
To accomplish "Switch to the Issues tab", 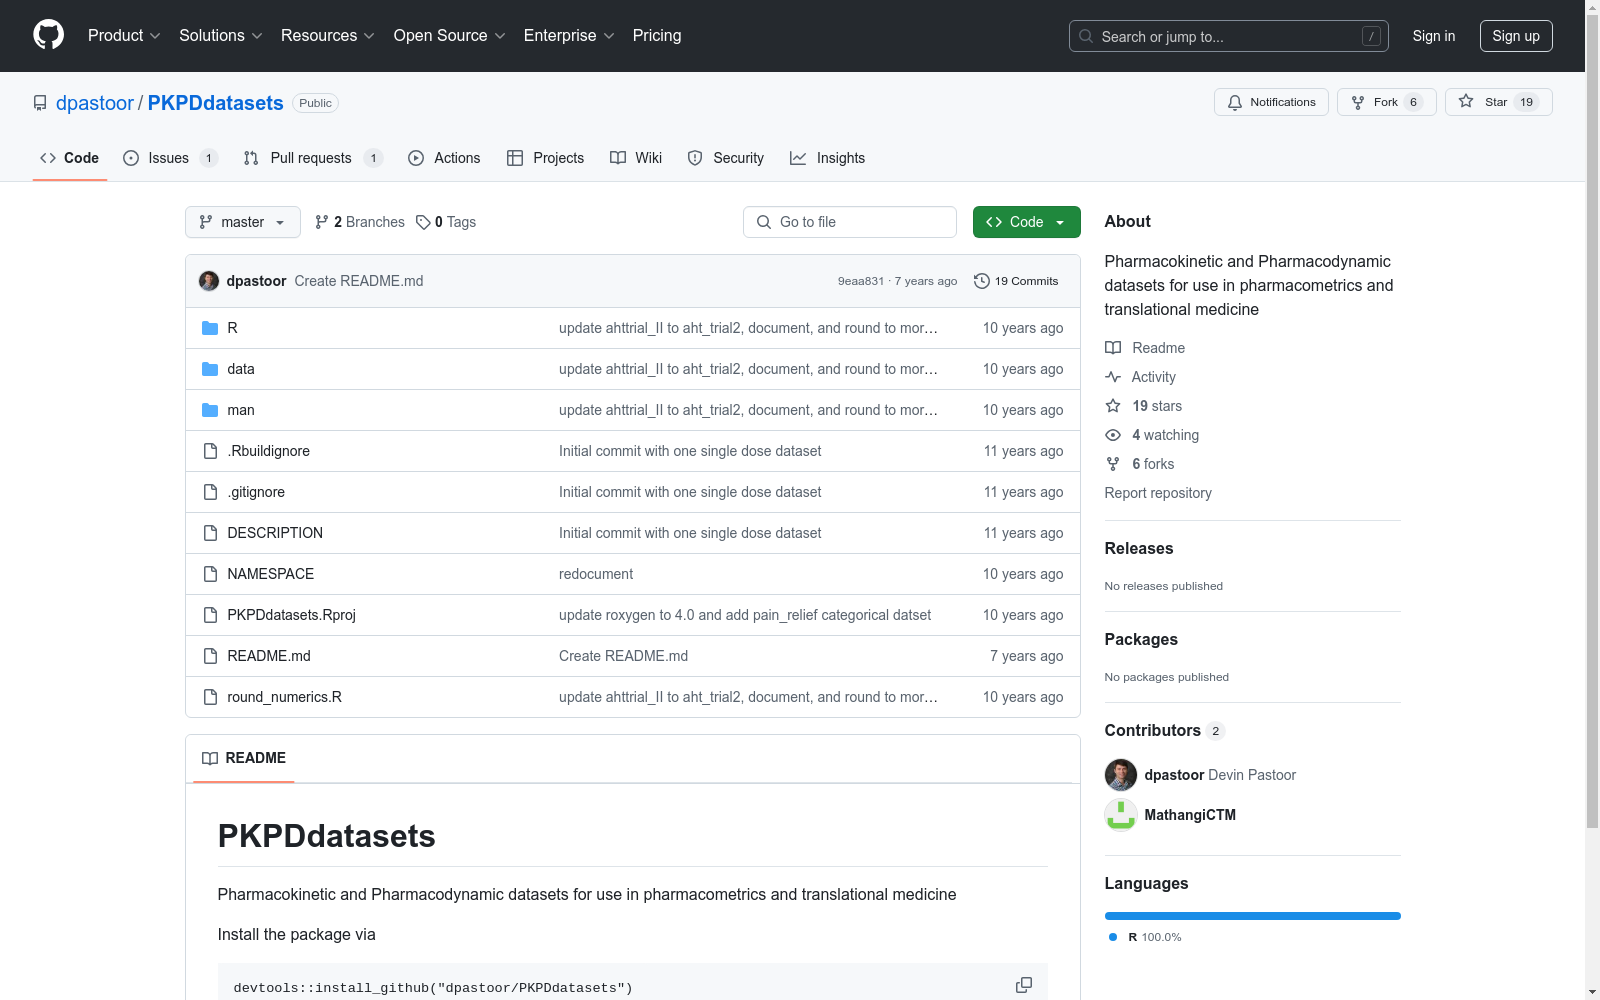I will (170, 158).
